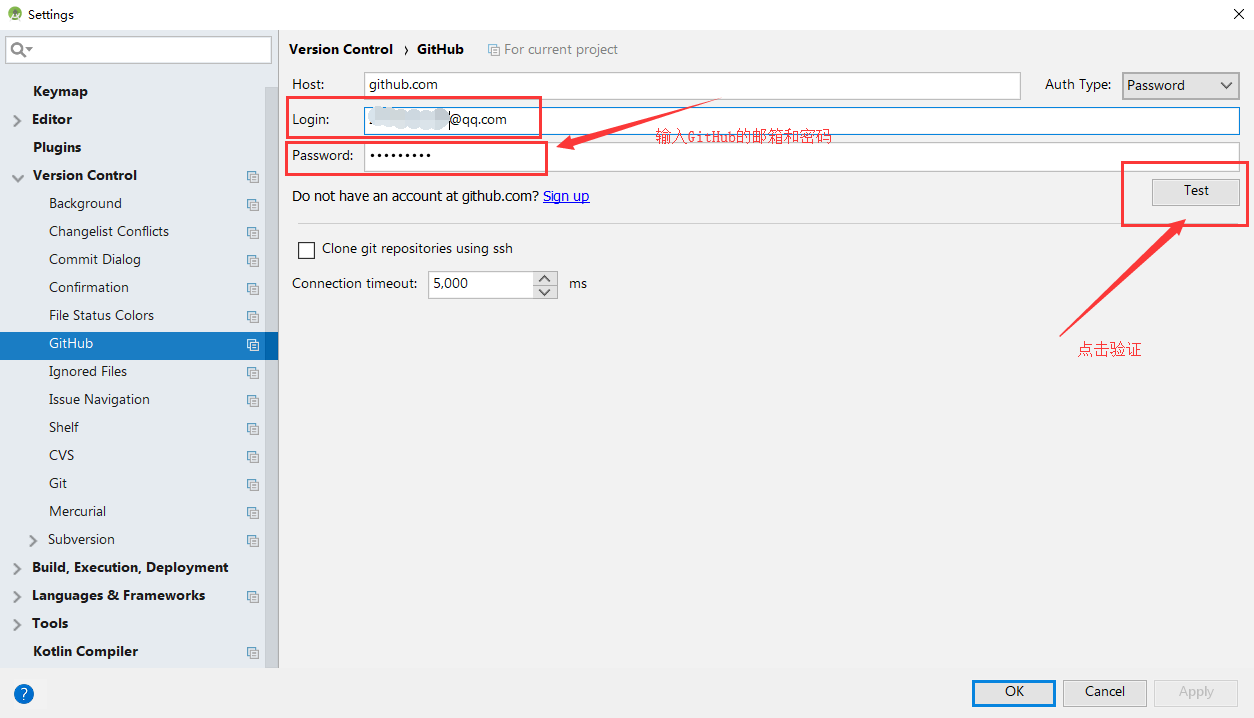Viewport: 1254px width, 718px height.
Task: Click the project-level icon beside File Status Colors
Action: tap(253, 316)
